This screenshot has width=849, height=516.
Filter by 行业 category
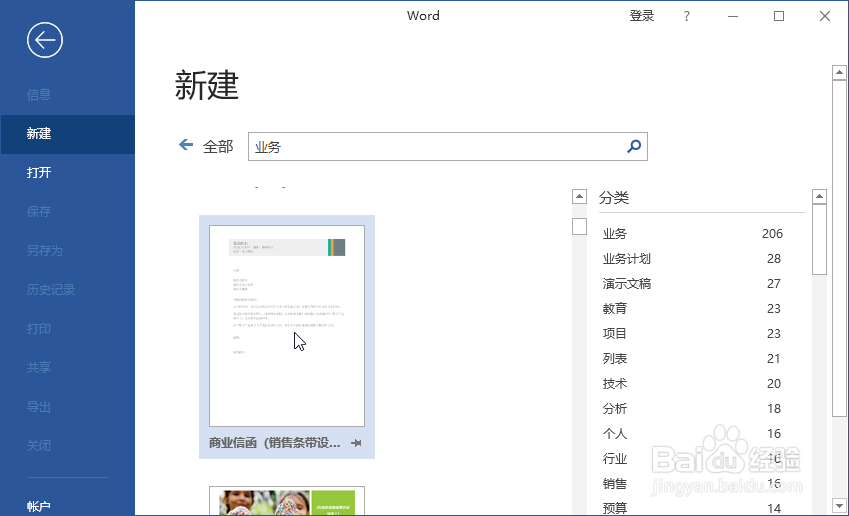(693, 459)
